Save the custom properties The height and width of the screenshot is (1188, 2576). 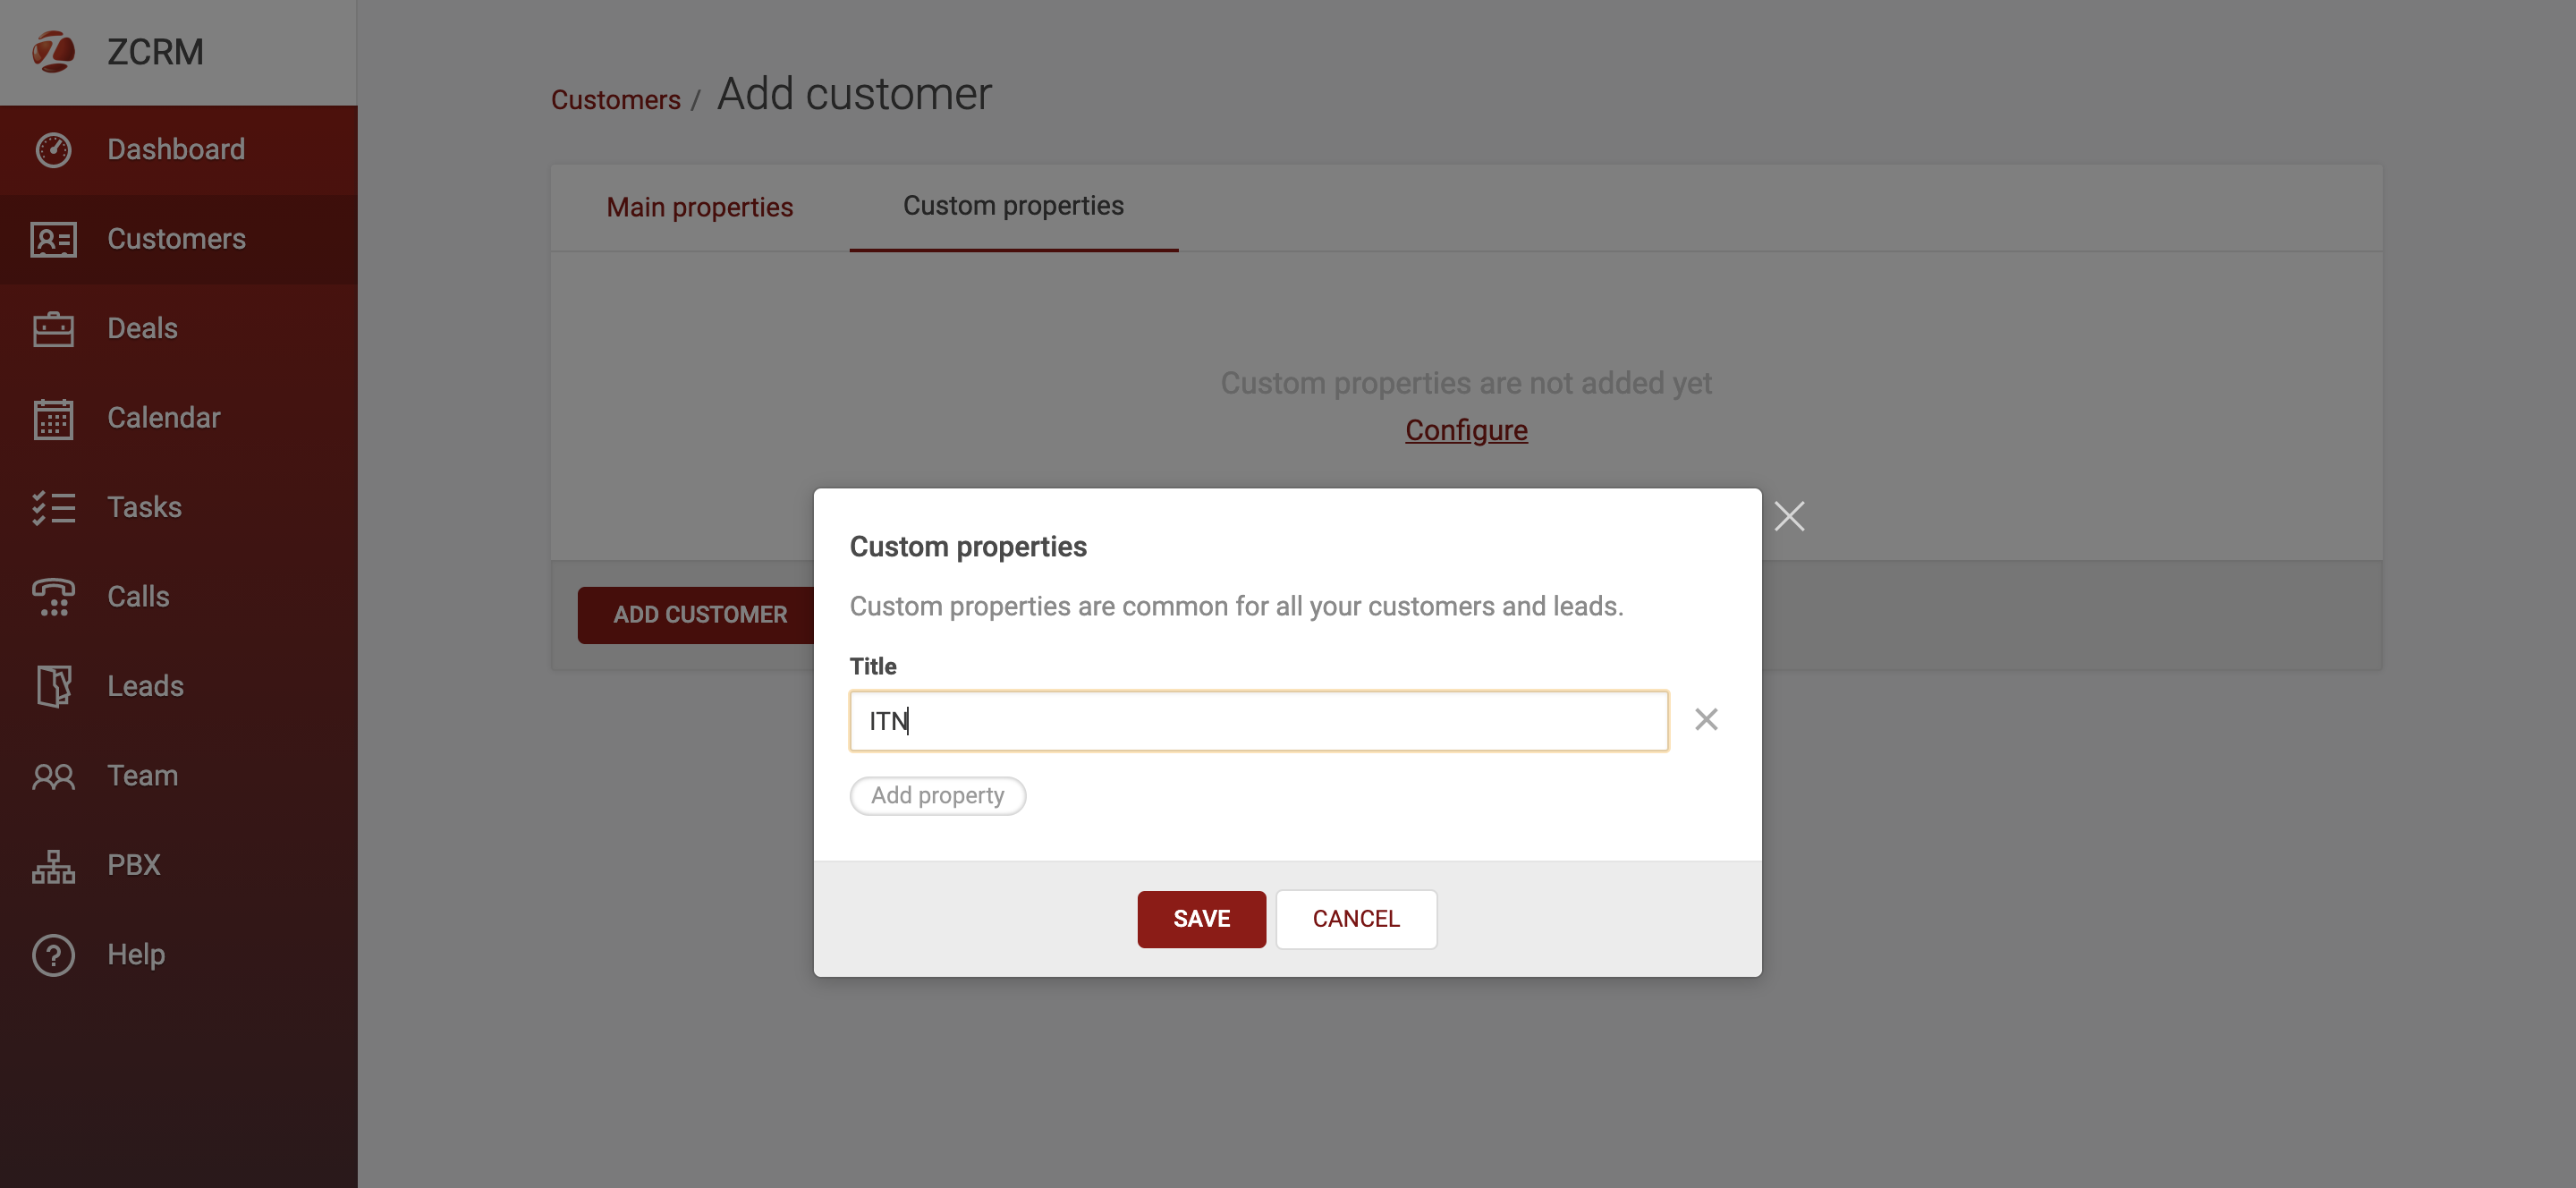1201,918
